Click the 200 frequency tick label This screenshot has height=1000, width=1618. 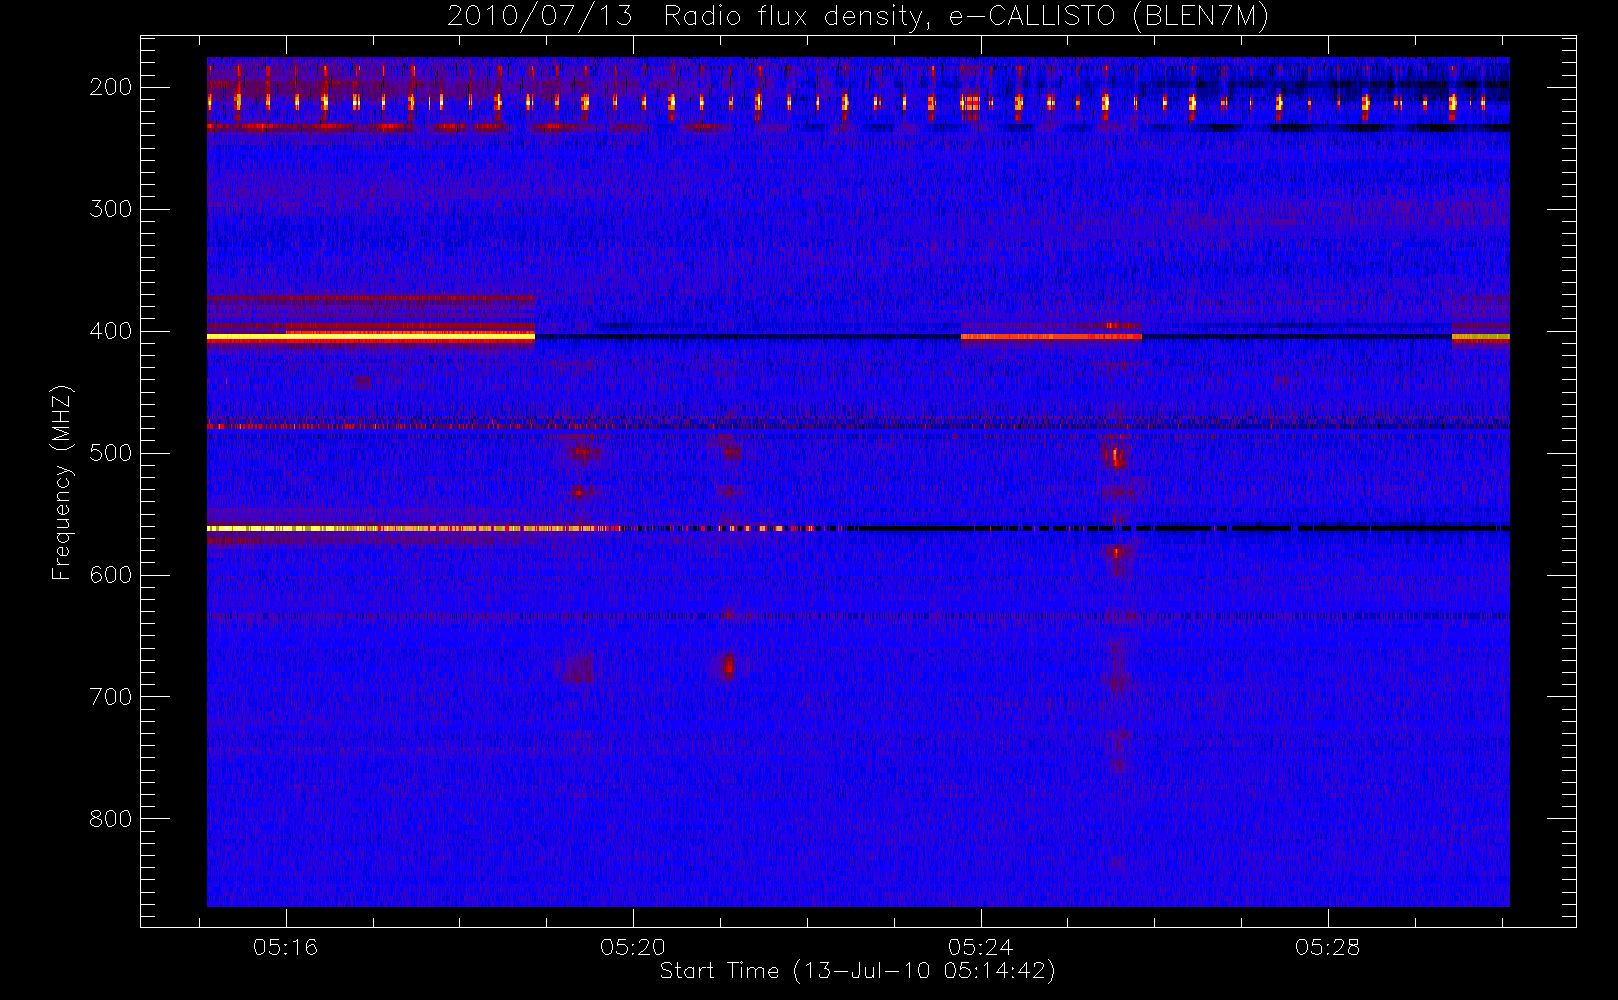click(111, 87)
